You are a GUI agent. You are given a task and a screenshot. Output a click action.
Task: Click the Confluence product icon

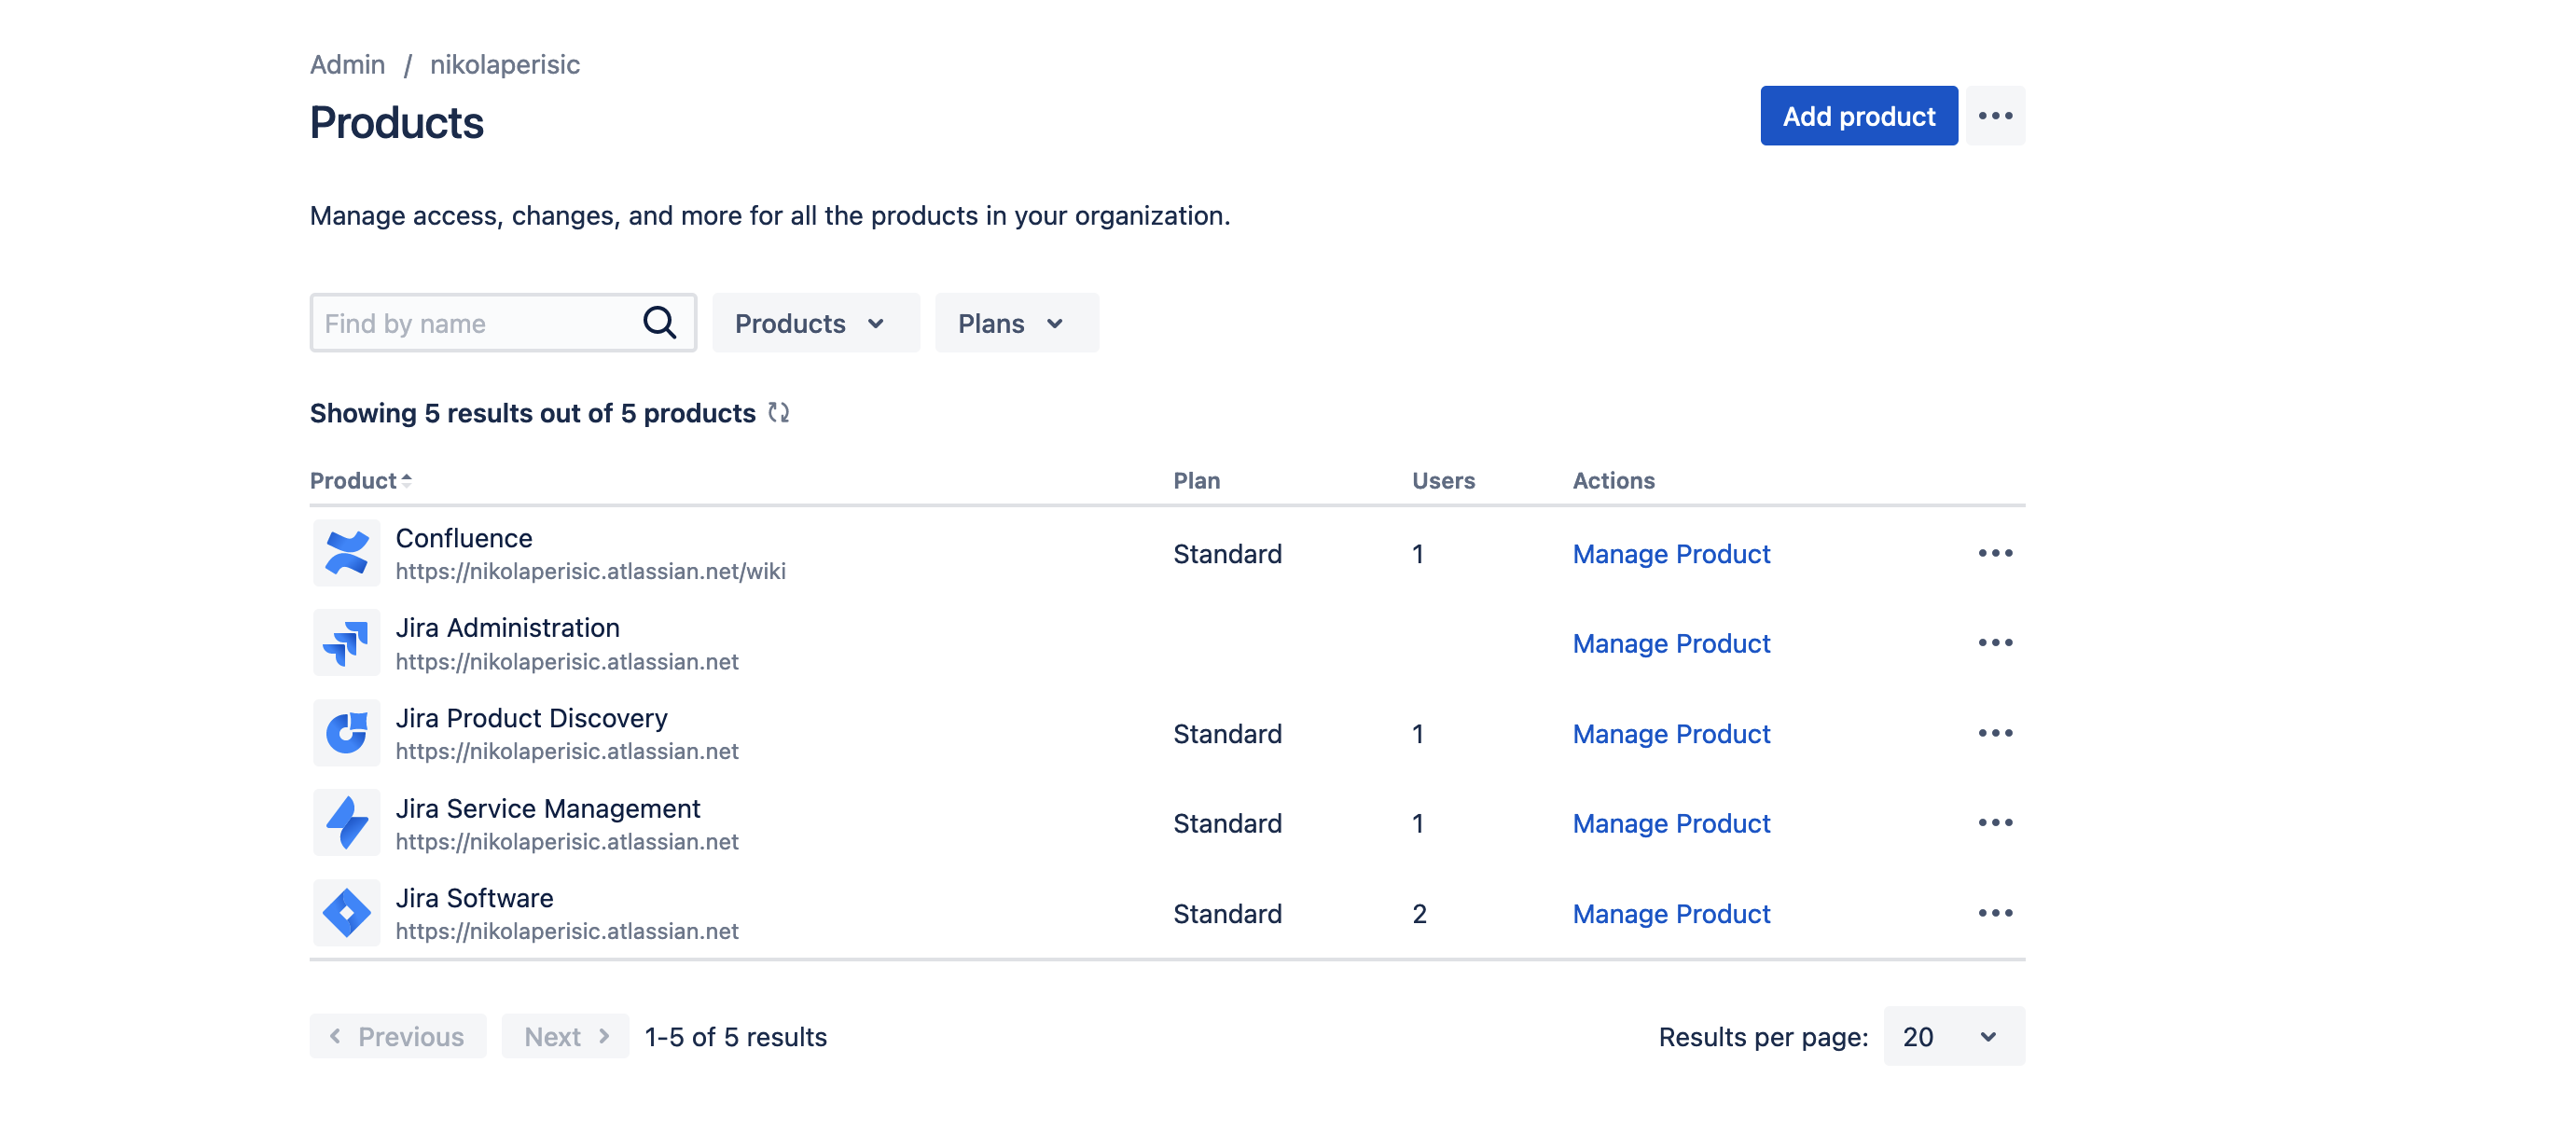[x=346, y=553]
